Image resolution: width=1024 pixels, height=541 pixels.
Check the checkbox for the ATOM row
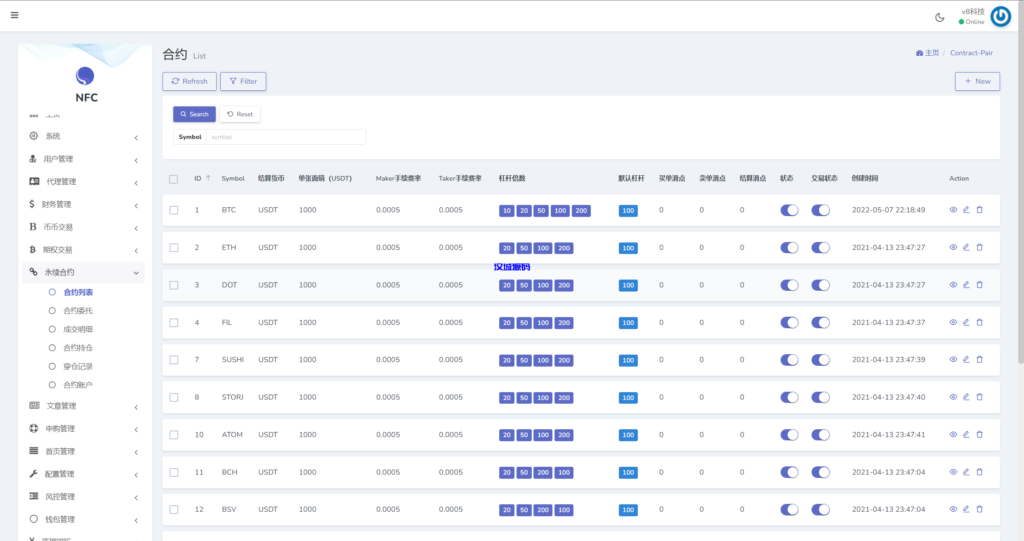174,435
